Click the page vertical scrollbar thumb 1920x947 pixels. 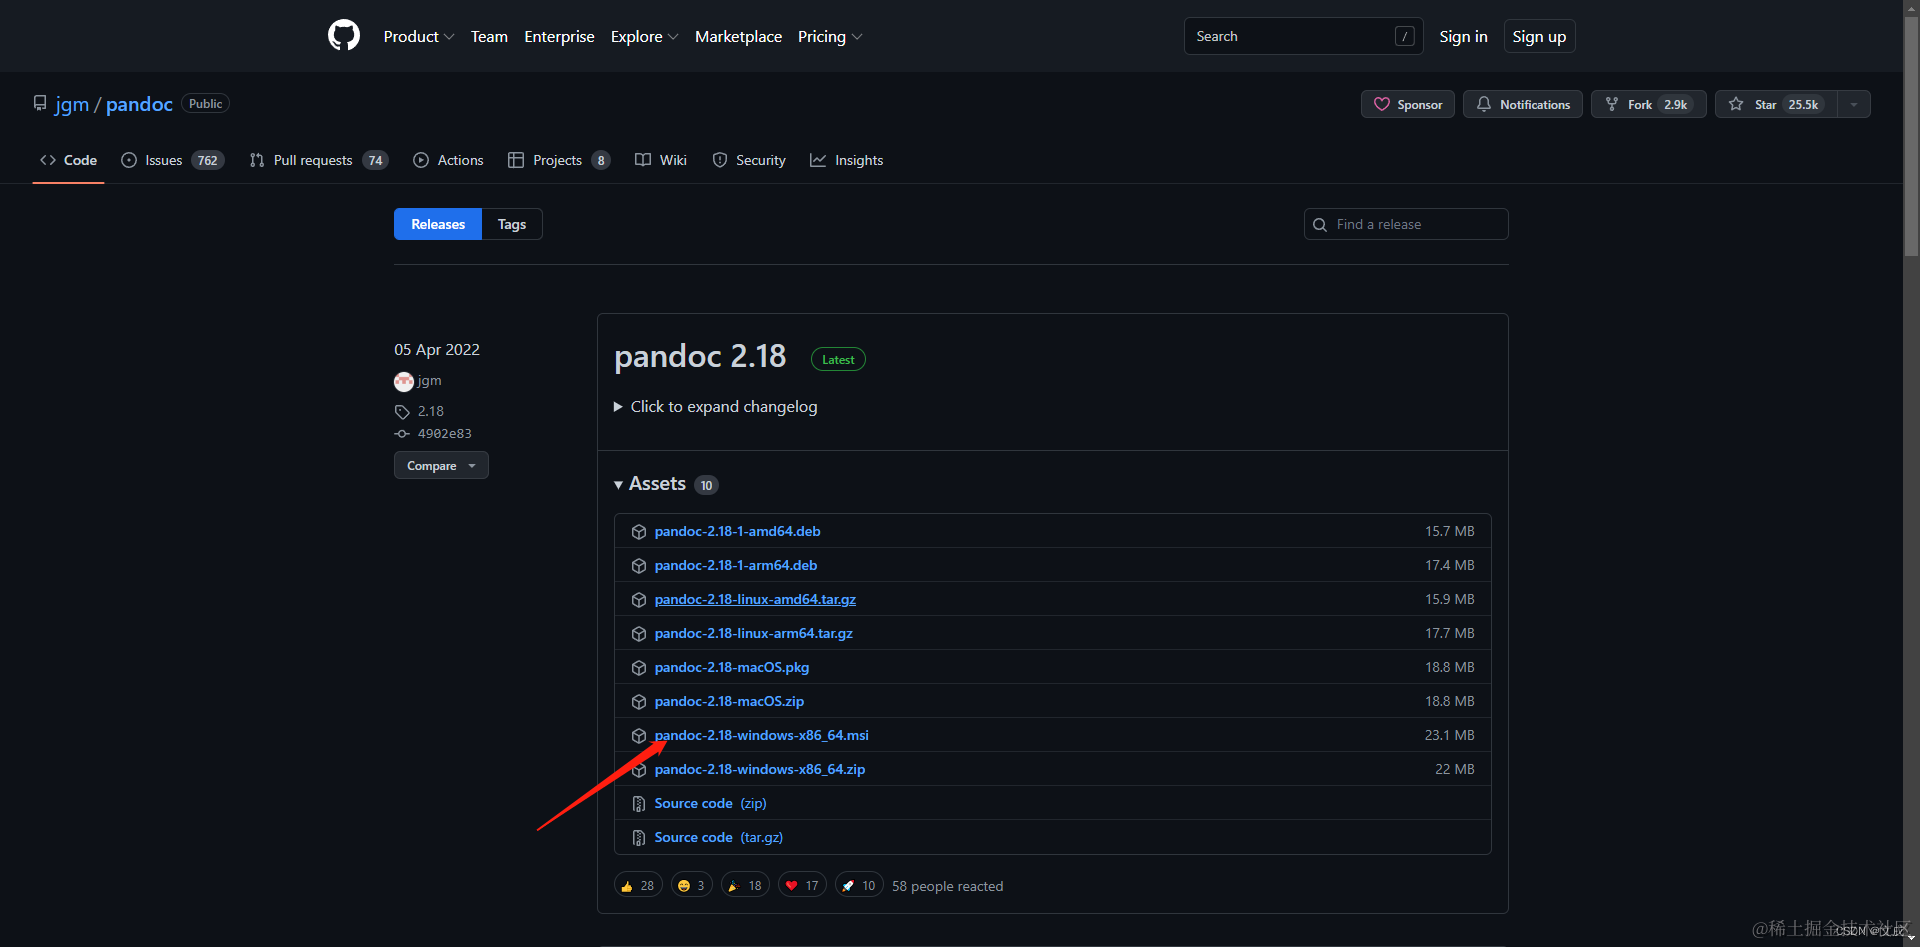1911,137
